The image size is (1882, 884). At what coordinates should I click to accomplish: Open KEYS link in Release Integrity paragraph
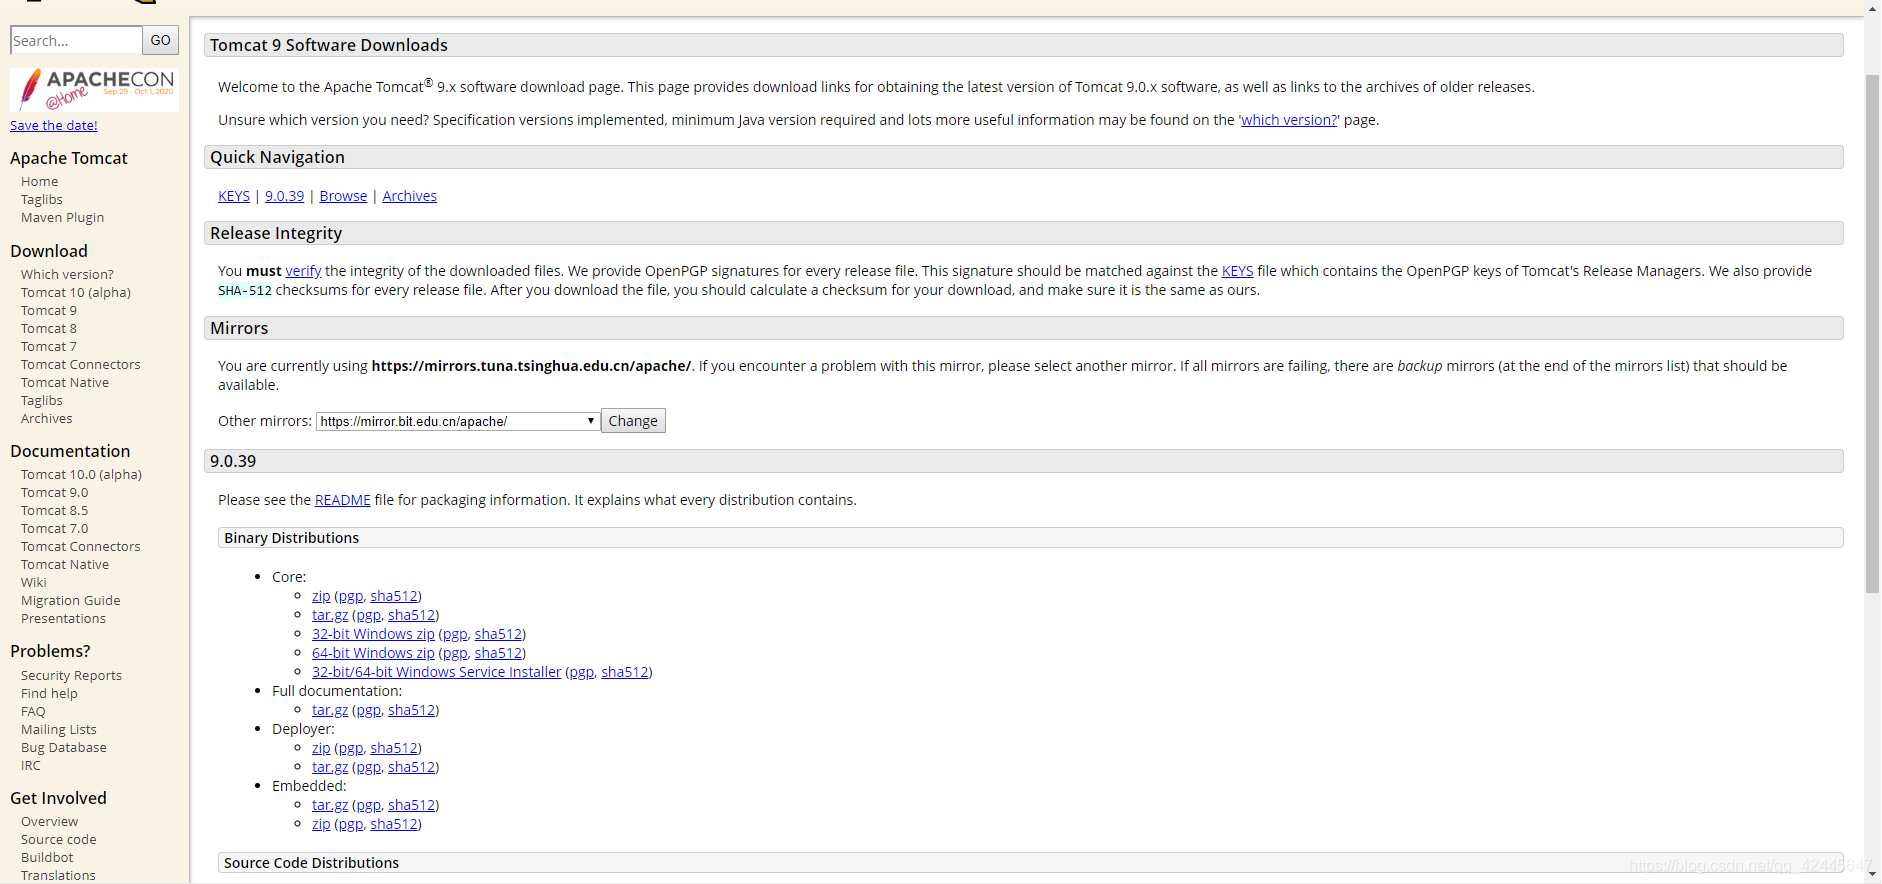[1237, 271]
